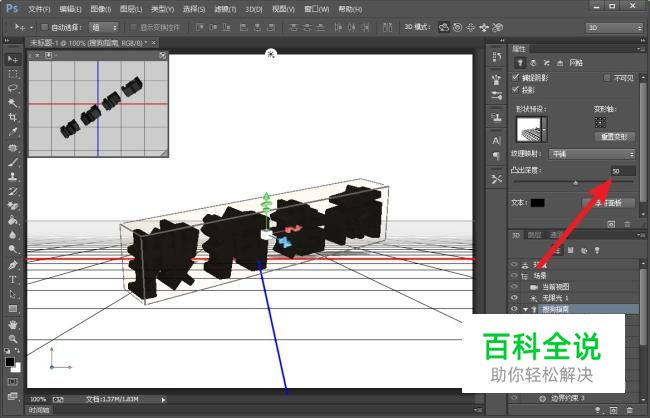
Task: Open the Tool Presets icon in the dock
Action: coord(496,179)
